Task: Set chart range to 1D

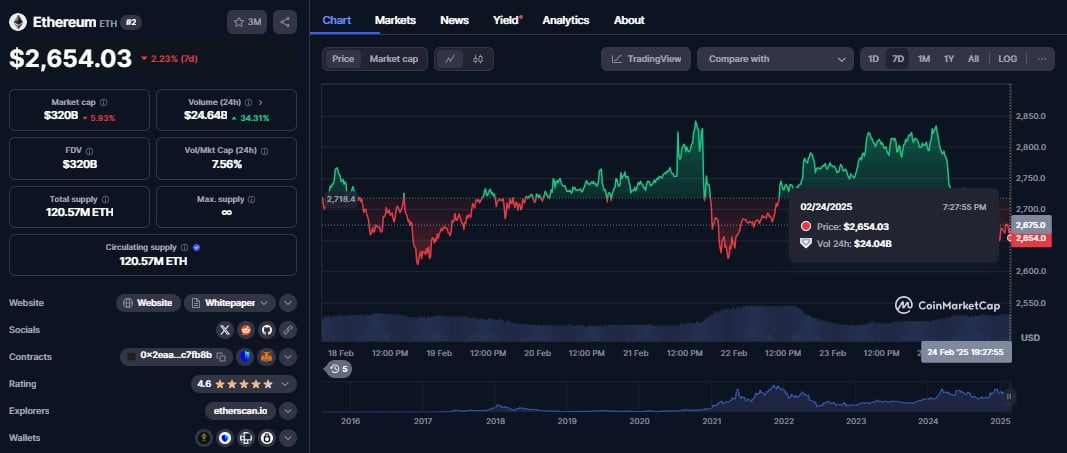Action: tap(873, 59)
